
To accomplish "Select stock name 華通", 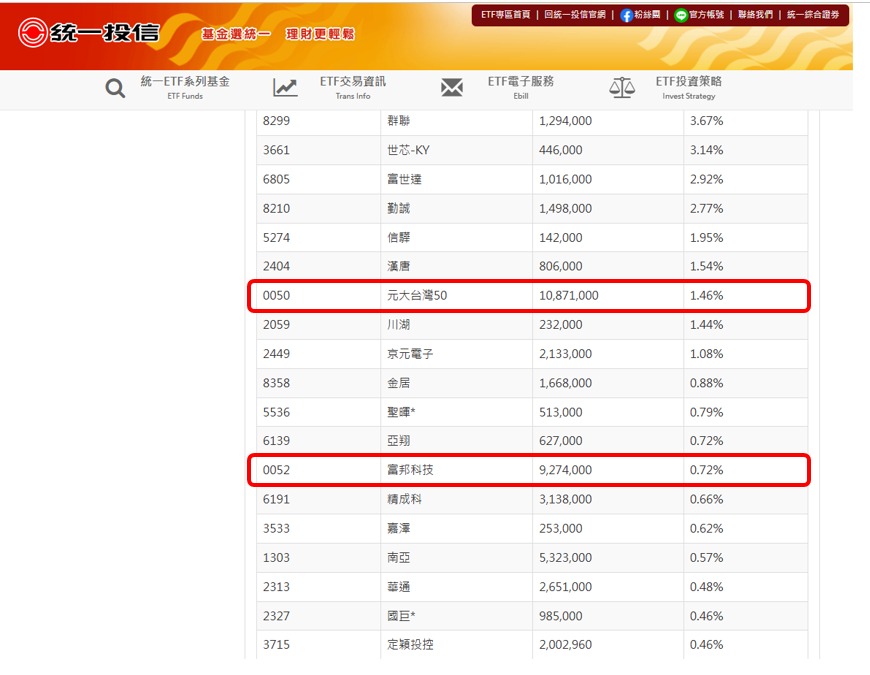I will point(398,587).
